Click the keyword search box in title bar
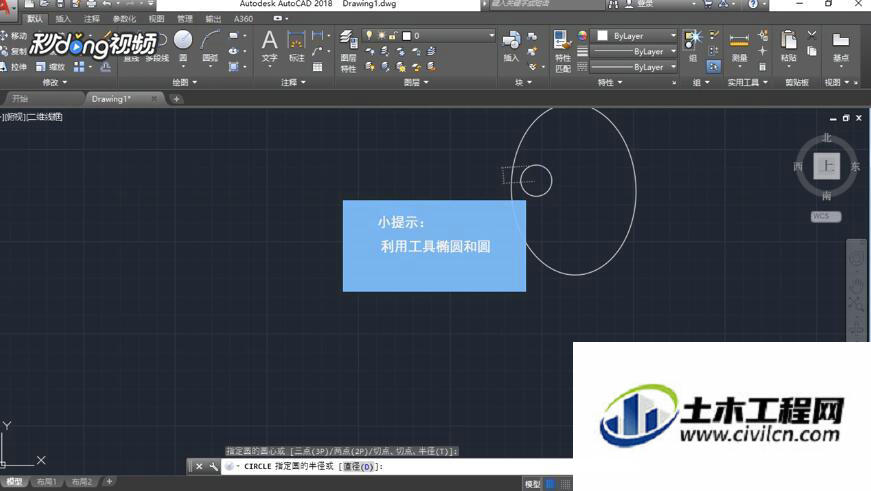This screenshot has height=491, width=871. pyautogui.click(x=546, y=4)
